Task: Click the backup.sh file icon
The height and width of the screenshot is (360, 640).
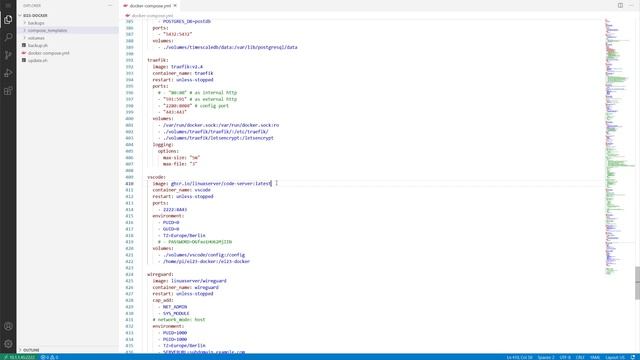Action: click(24, 45)
